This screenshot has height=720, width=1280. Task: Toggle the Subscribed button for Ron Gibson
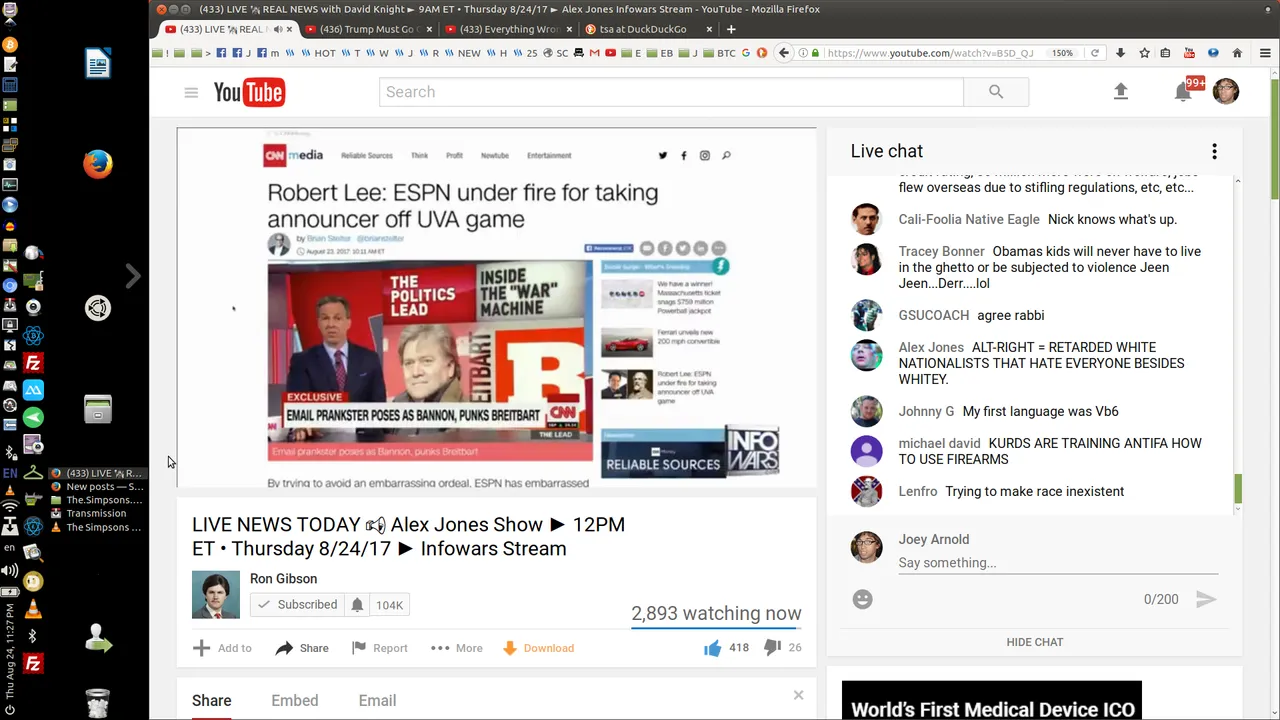pos(297,605)
